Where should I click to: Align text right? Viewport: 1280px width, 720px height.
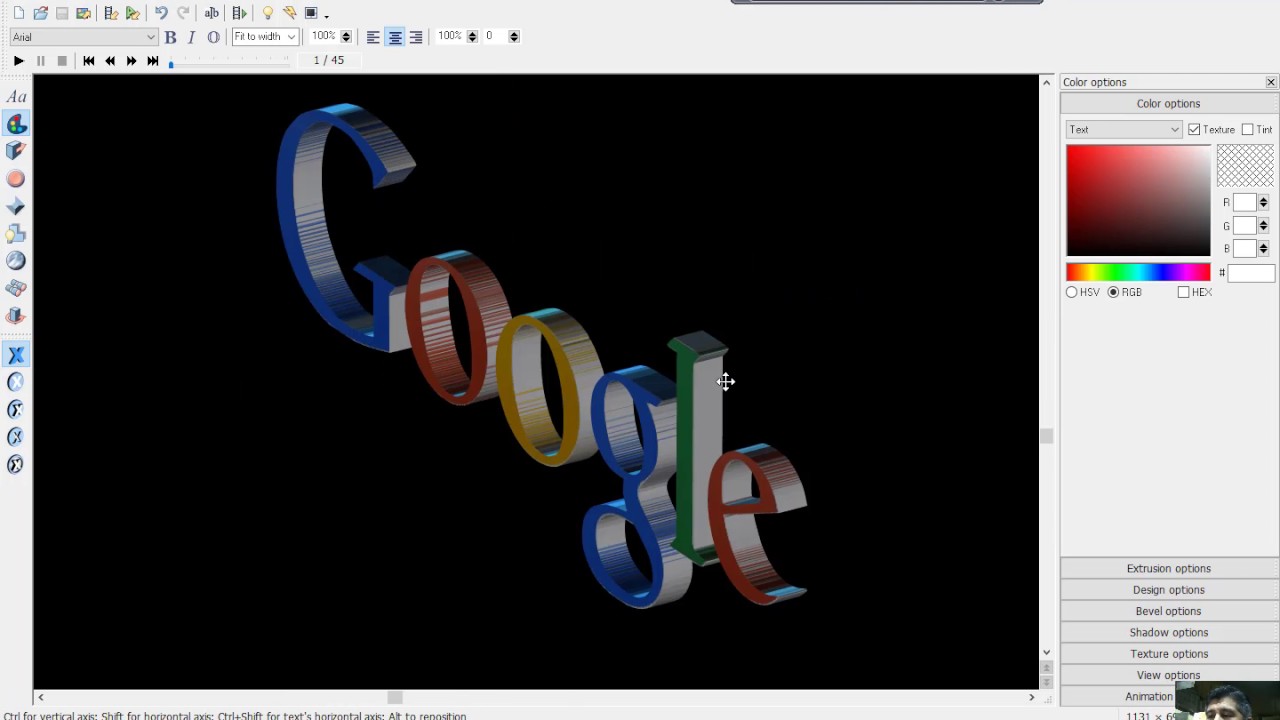(x=416, y=37)
